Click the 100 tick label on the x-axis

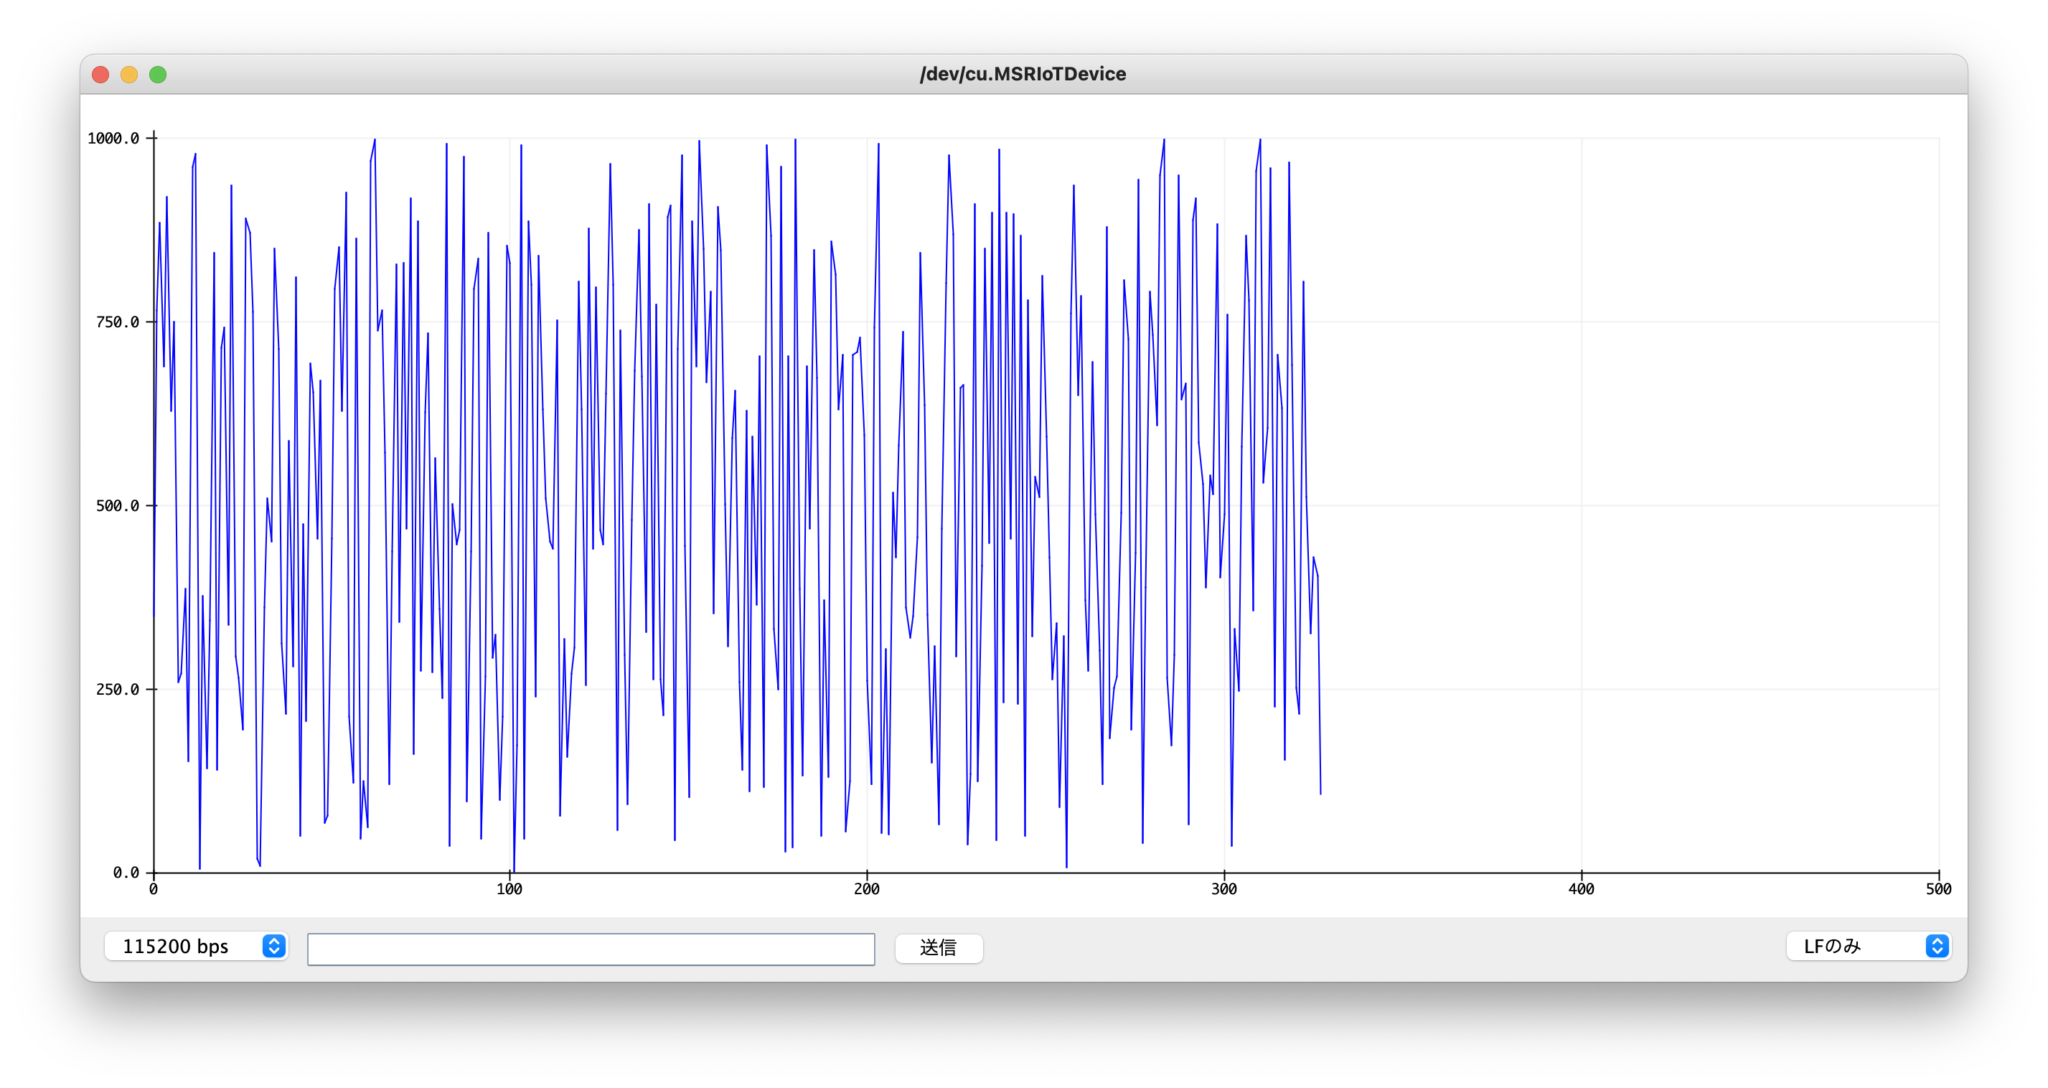tap(509, 888)
